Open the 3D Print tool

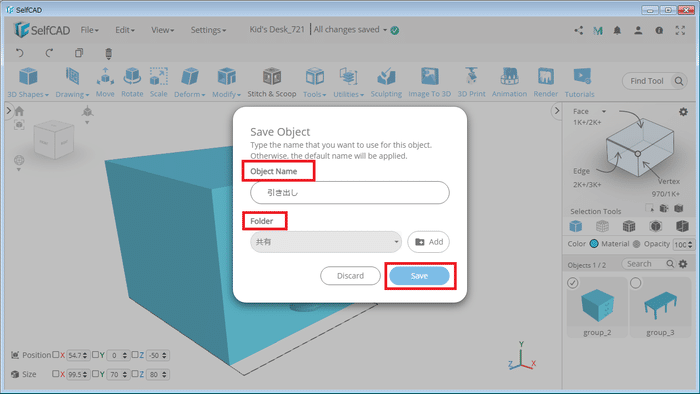click(x=471, y=83)
